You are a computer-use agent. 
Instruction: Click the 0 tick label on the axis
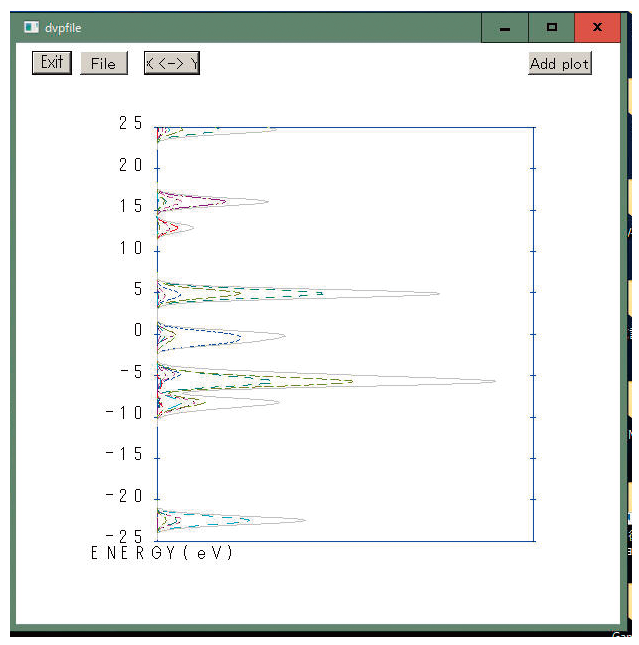tap(139, 331)
